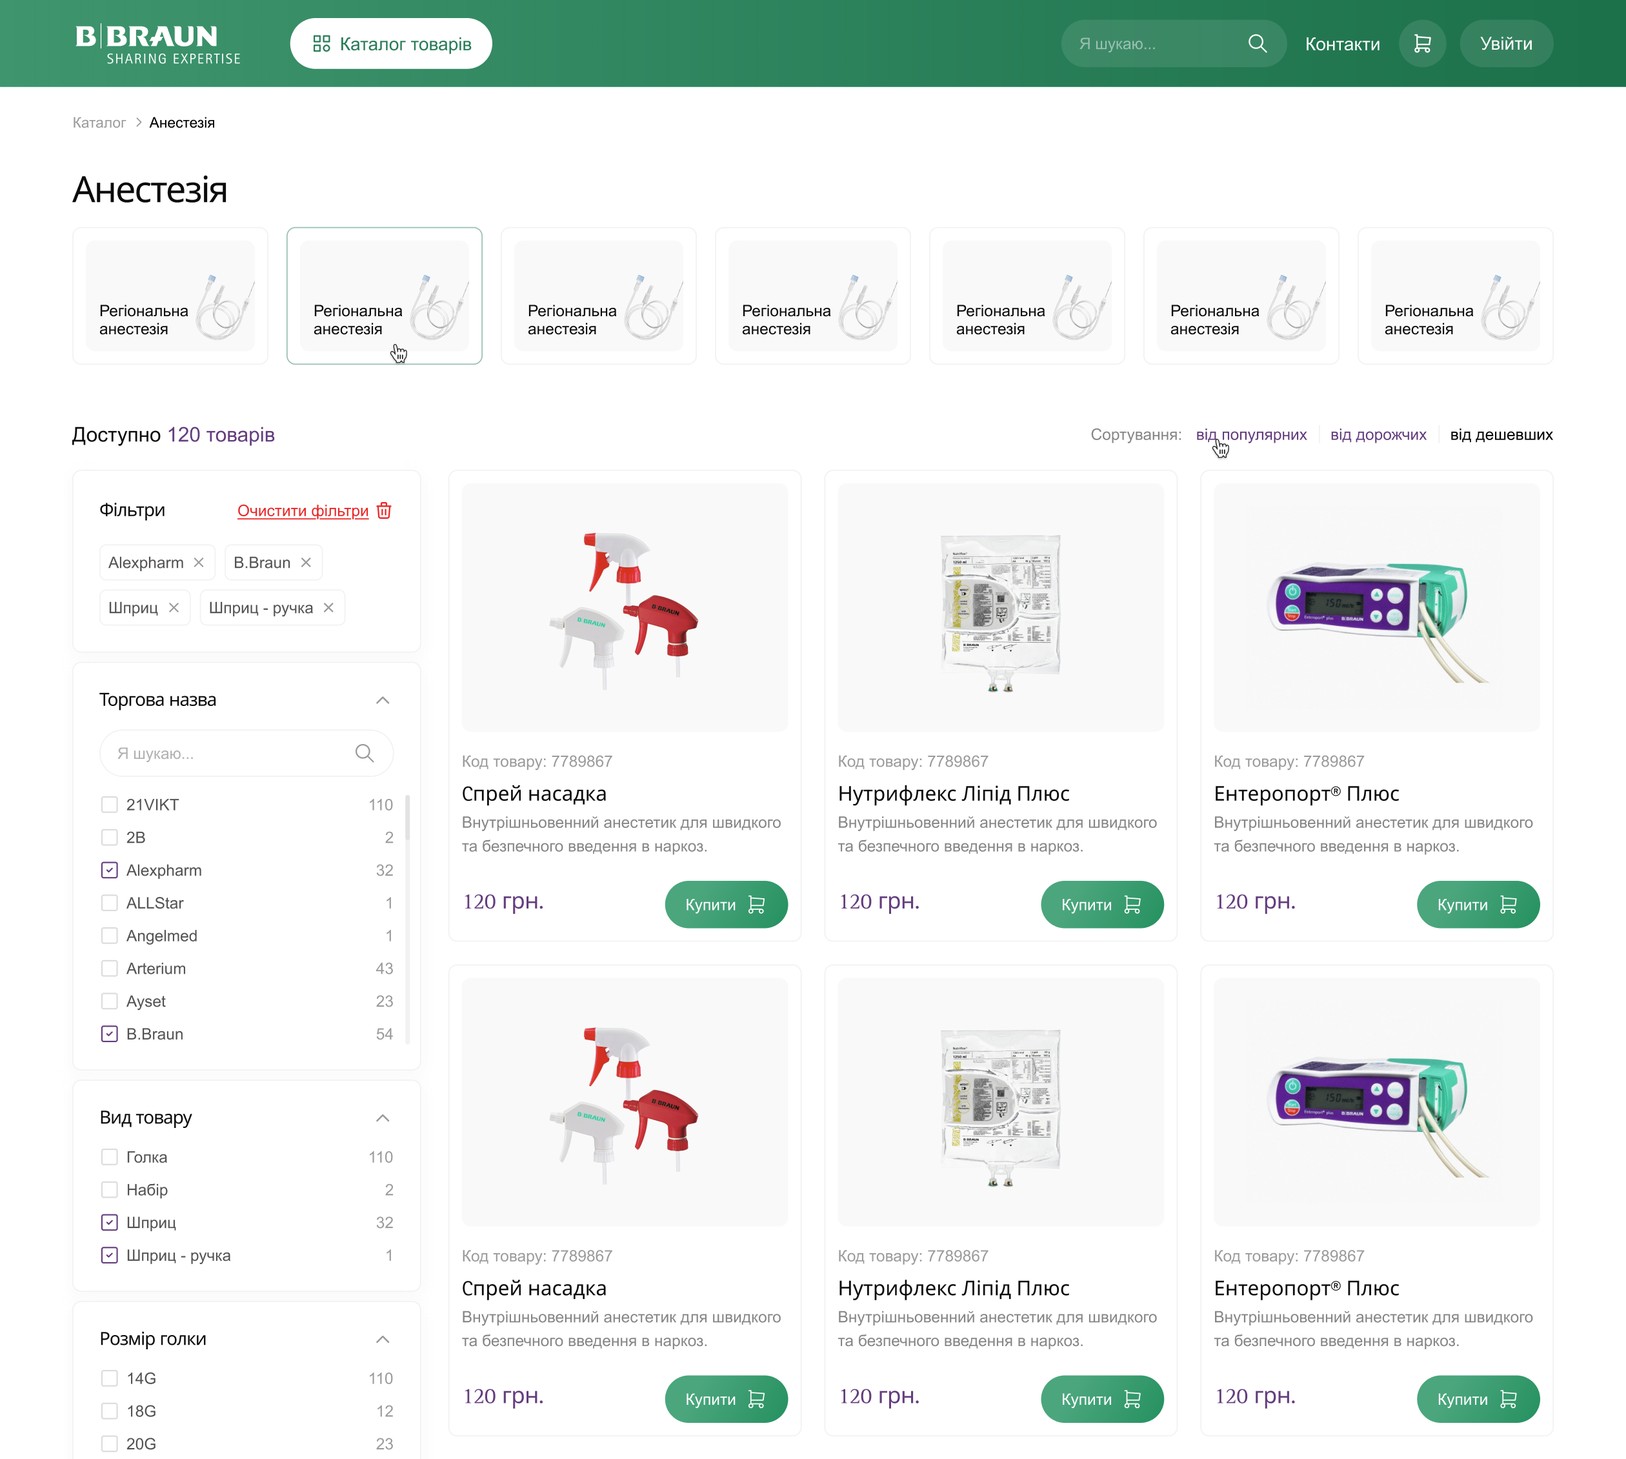Viewport: 1626px width, 1459px height.
Task: Remove the Alexpharm filter chip with its X
Action: click(x=199, y=563)
